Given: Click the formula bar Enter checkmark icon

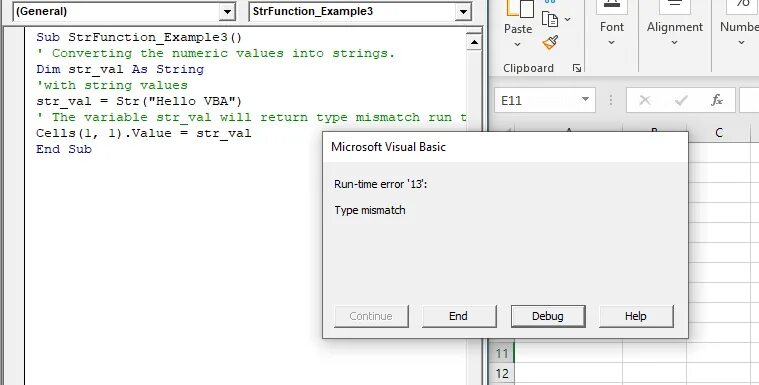Looking at the screenshot, I should pos(681,100).
